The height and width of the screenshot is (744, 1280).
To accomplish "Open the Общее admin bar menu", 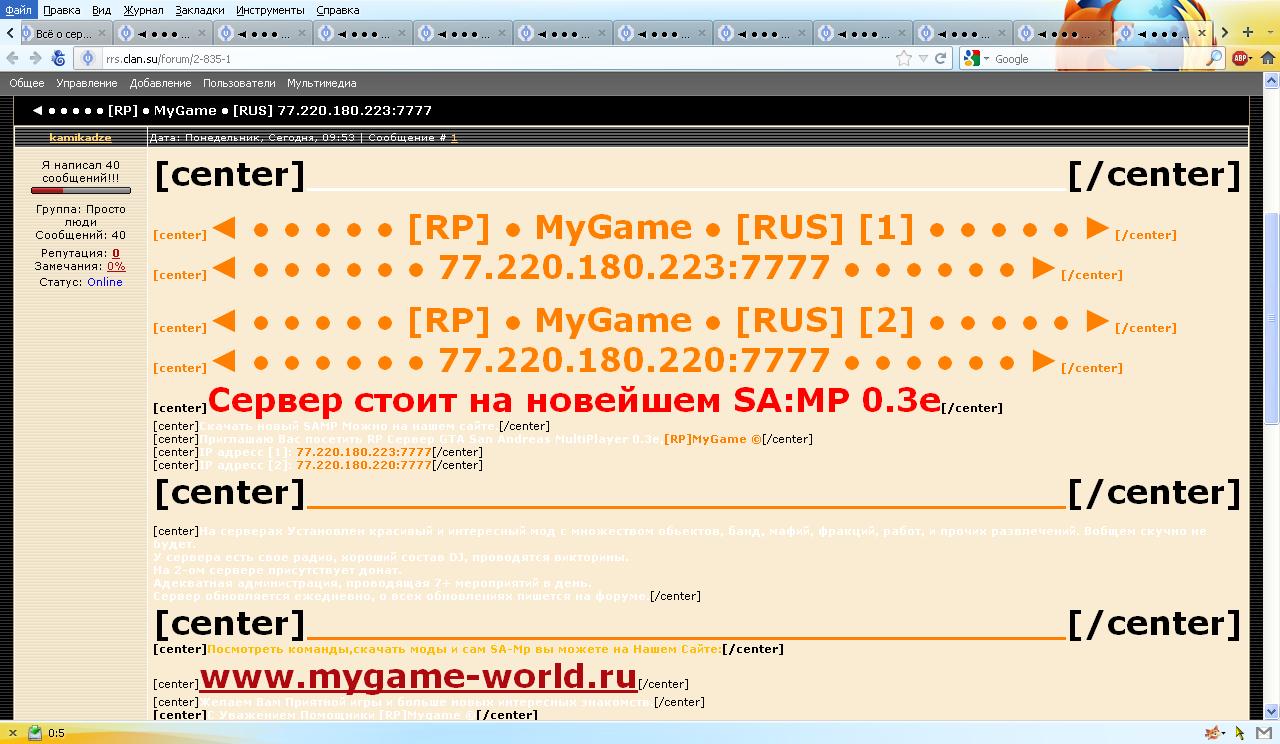I will 27,83.
